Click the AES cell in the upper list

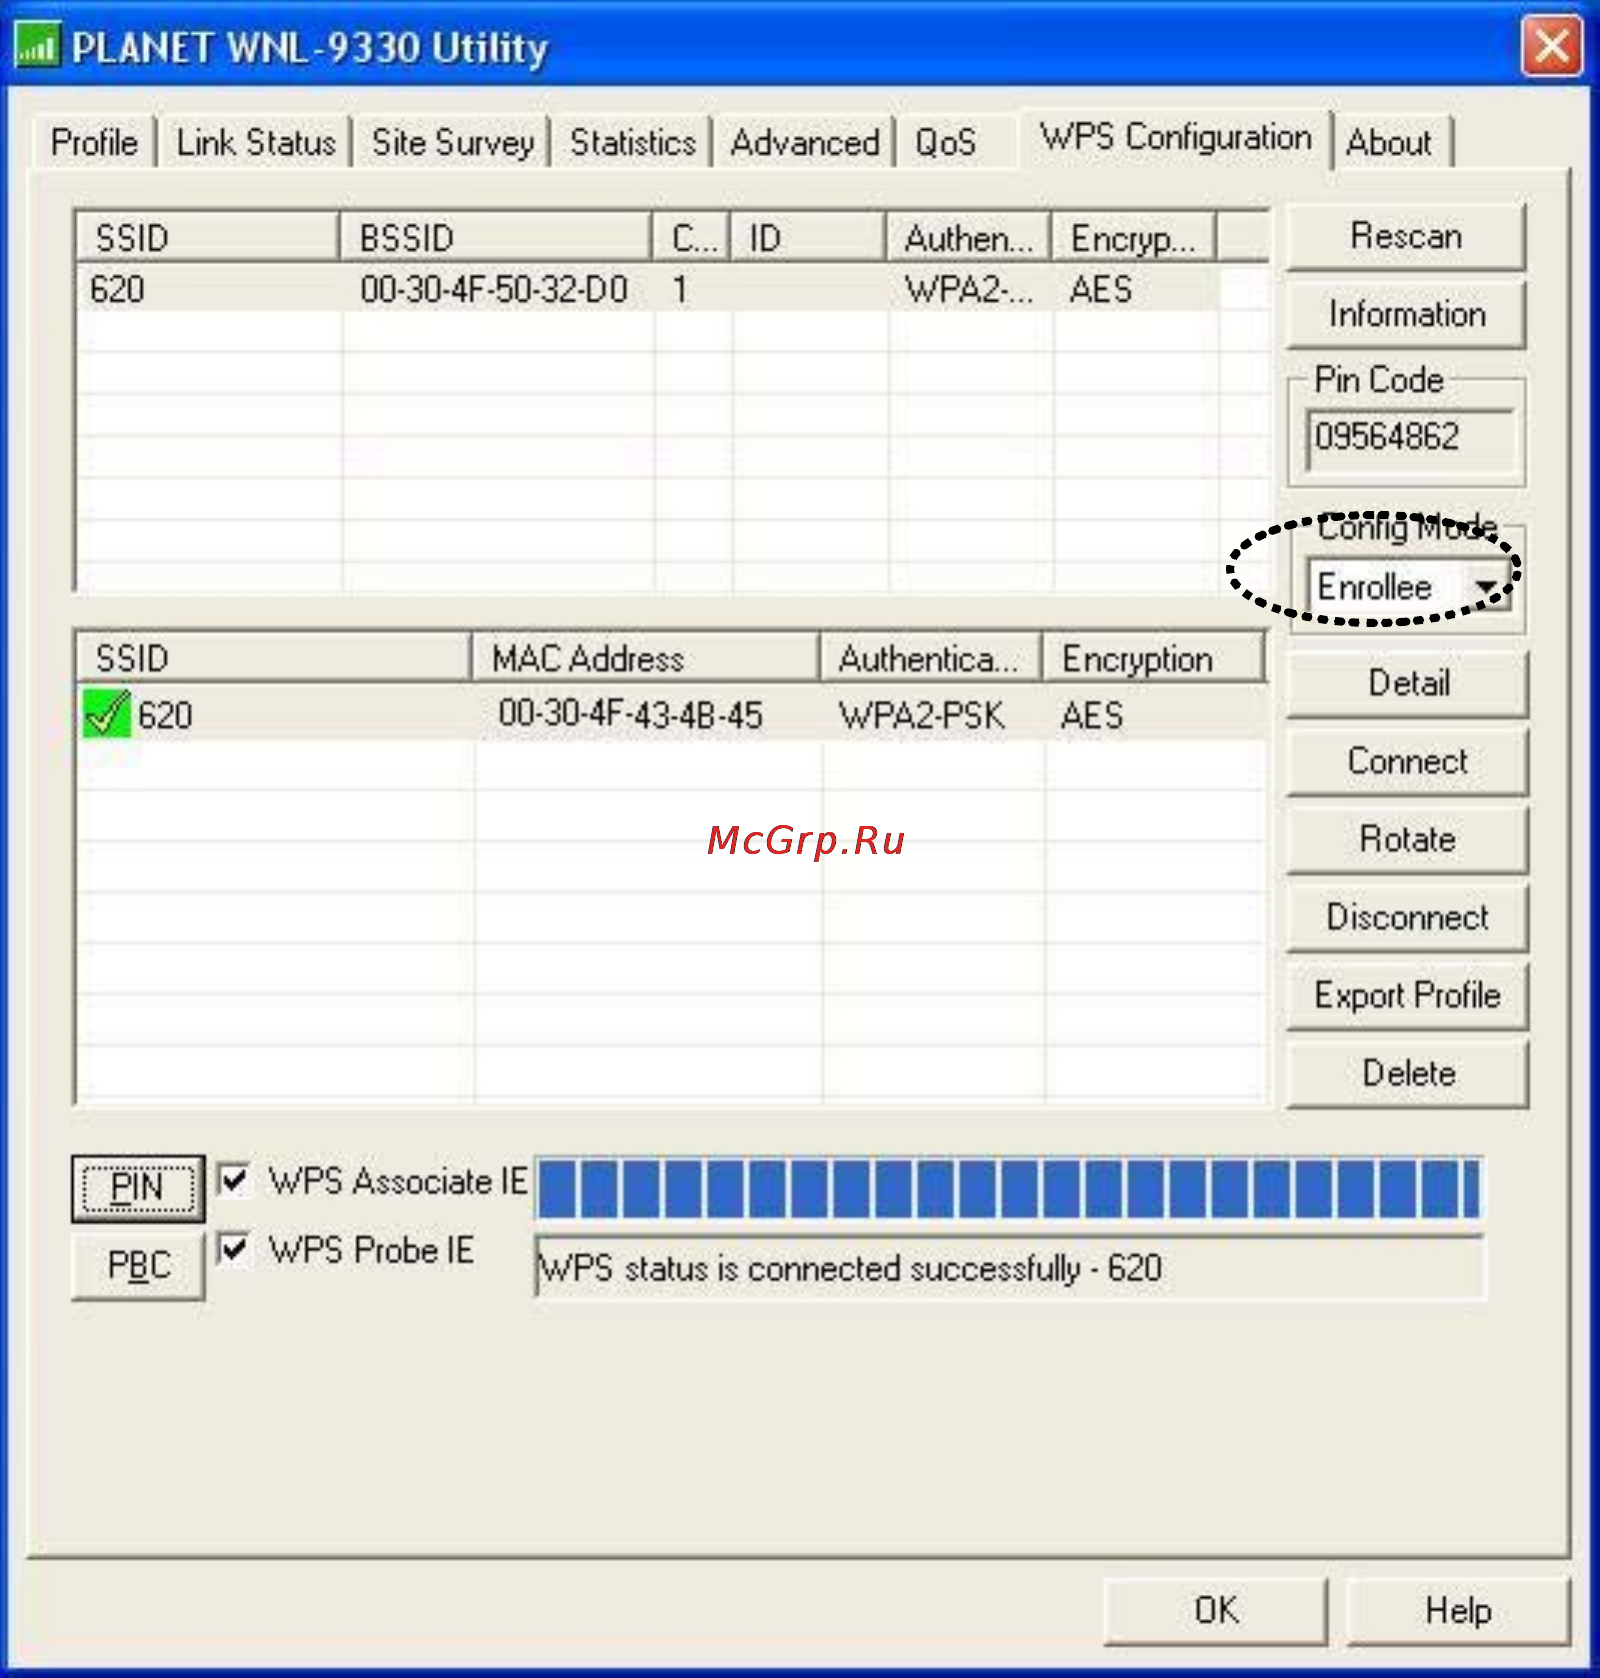coord(1100,289)
